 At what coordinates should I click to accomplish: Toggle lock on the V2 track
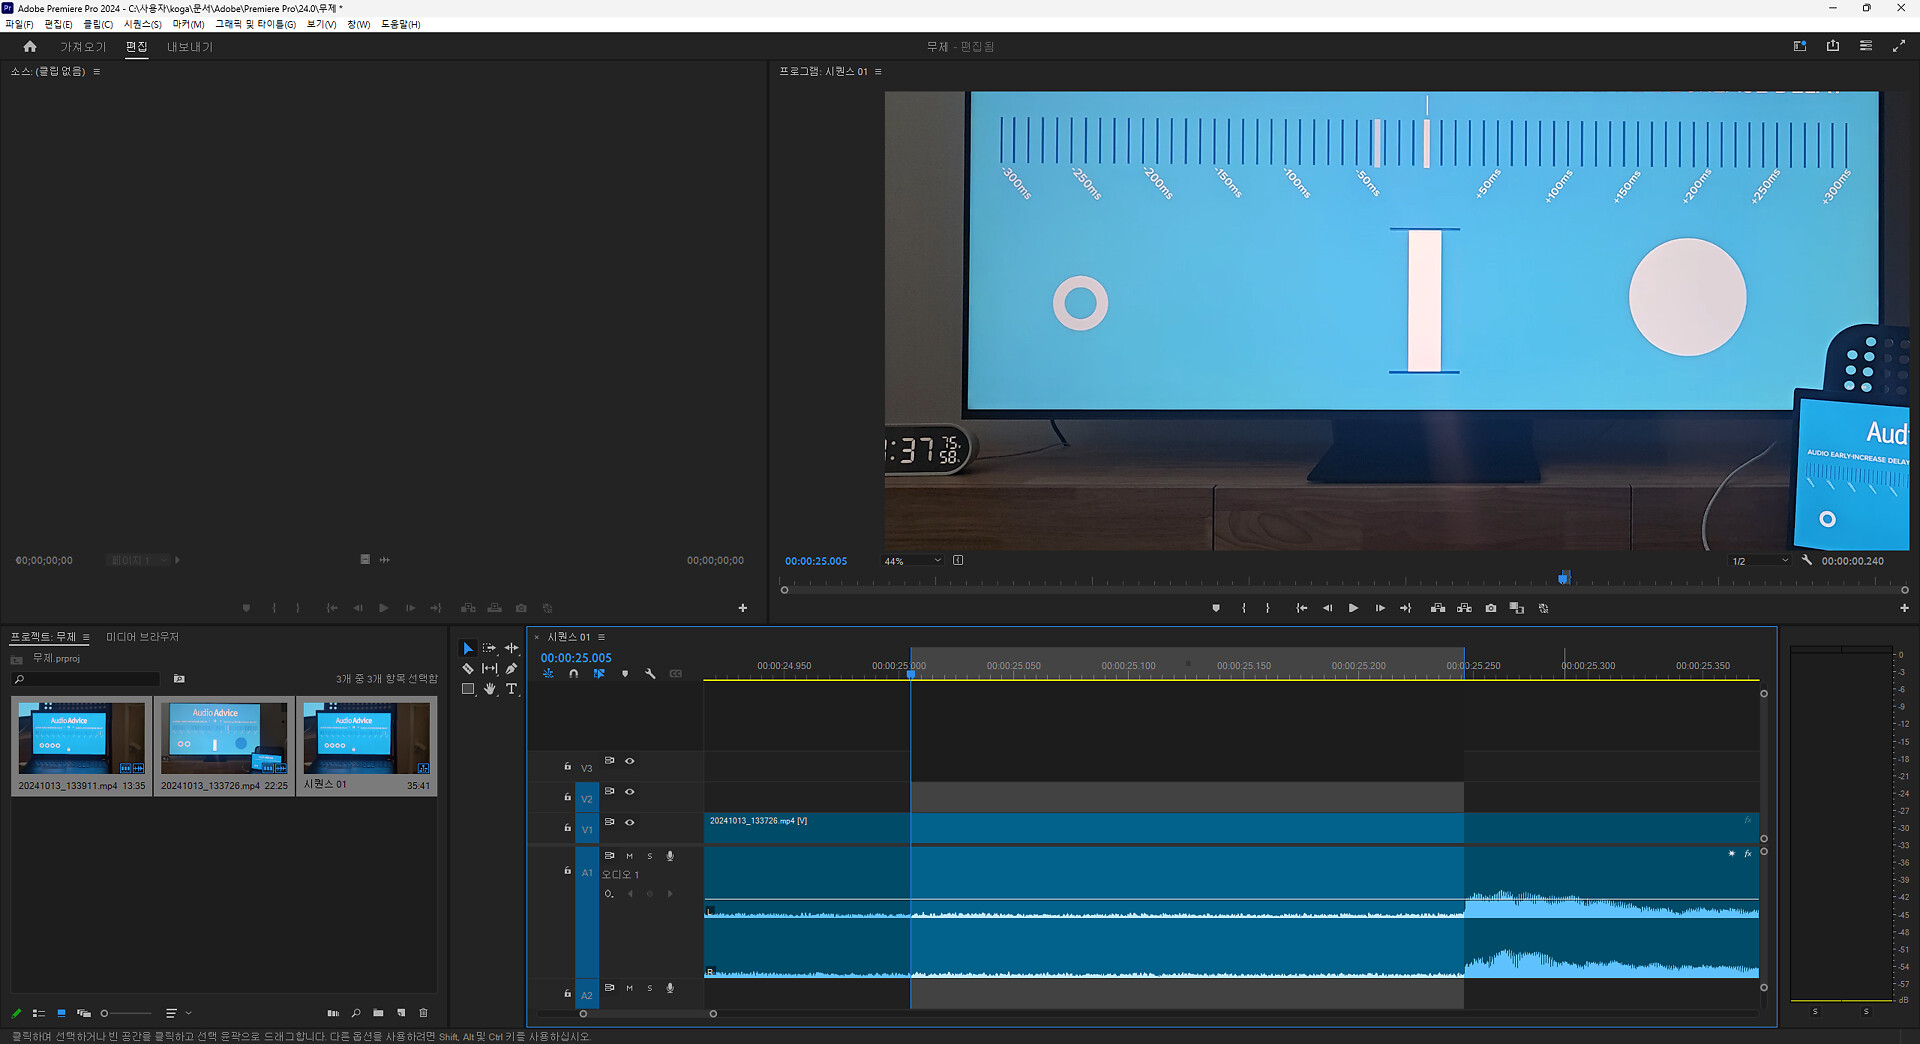(567, 797)
